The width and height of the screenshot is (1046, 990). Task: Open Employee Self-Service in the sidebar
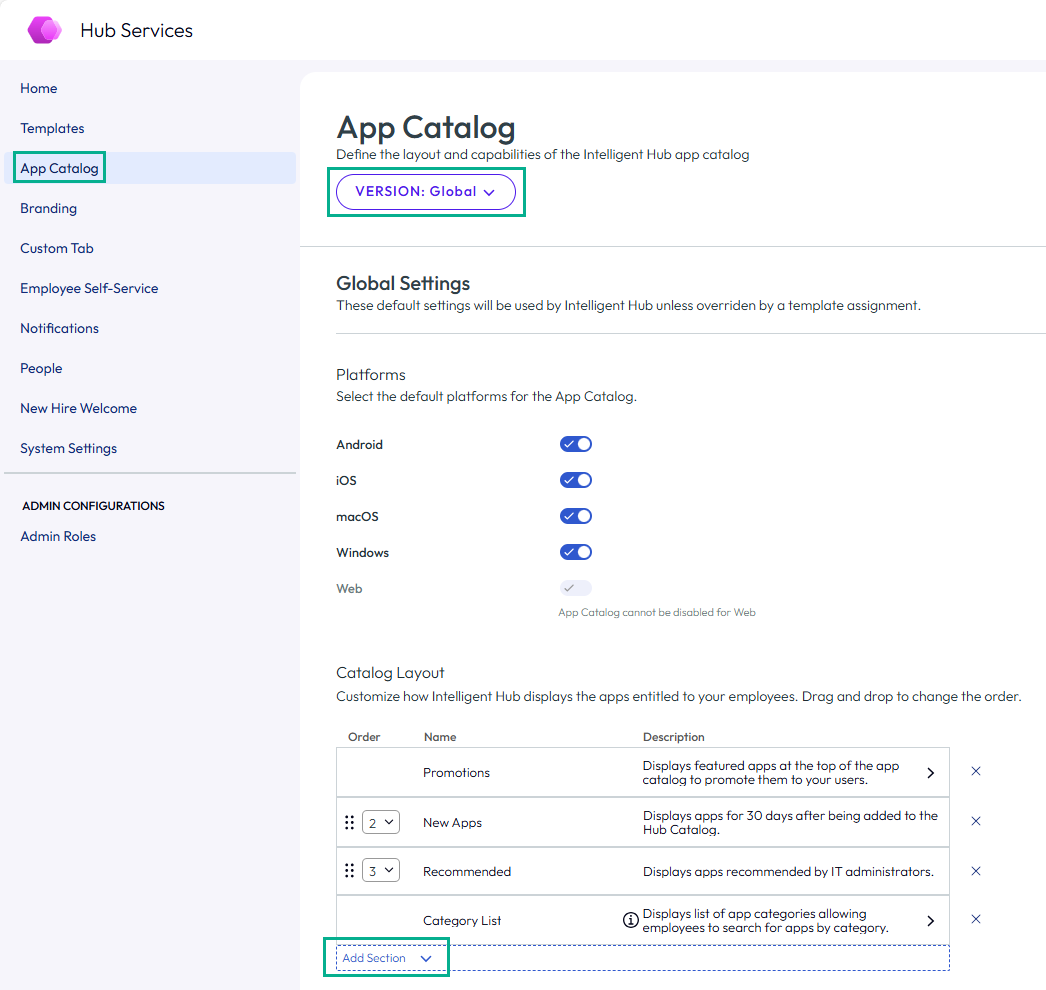coord(89,288)
